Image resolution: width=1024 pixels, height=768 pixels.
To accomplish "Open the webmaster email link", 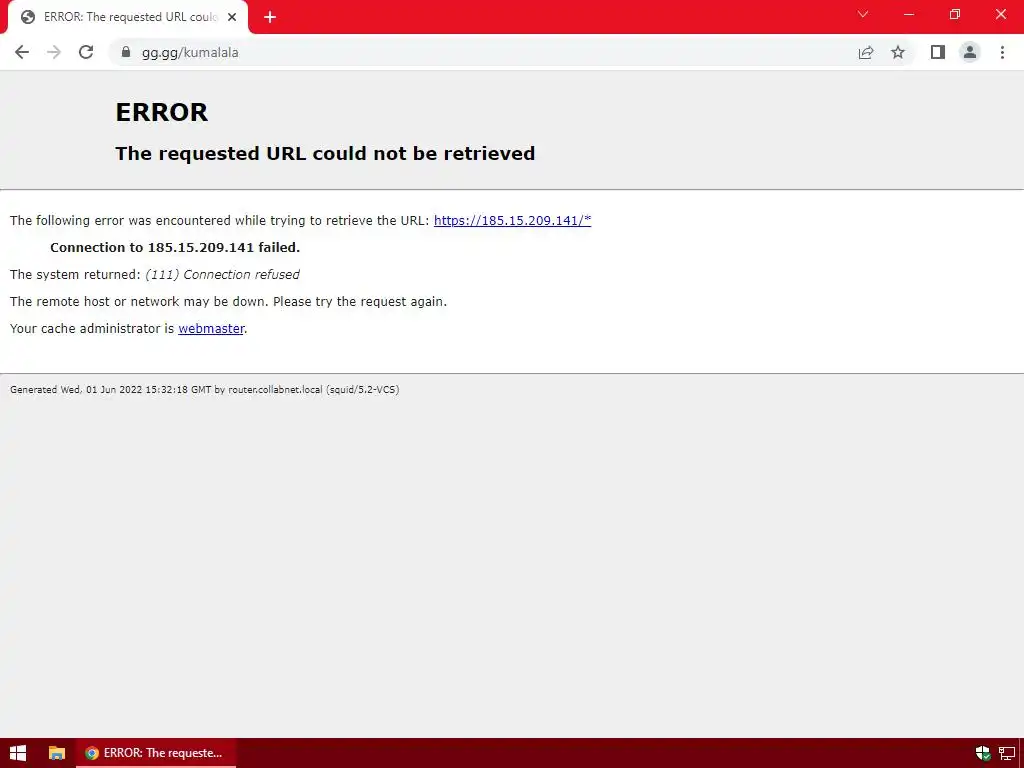I will click(x=211, y=328).
